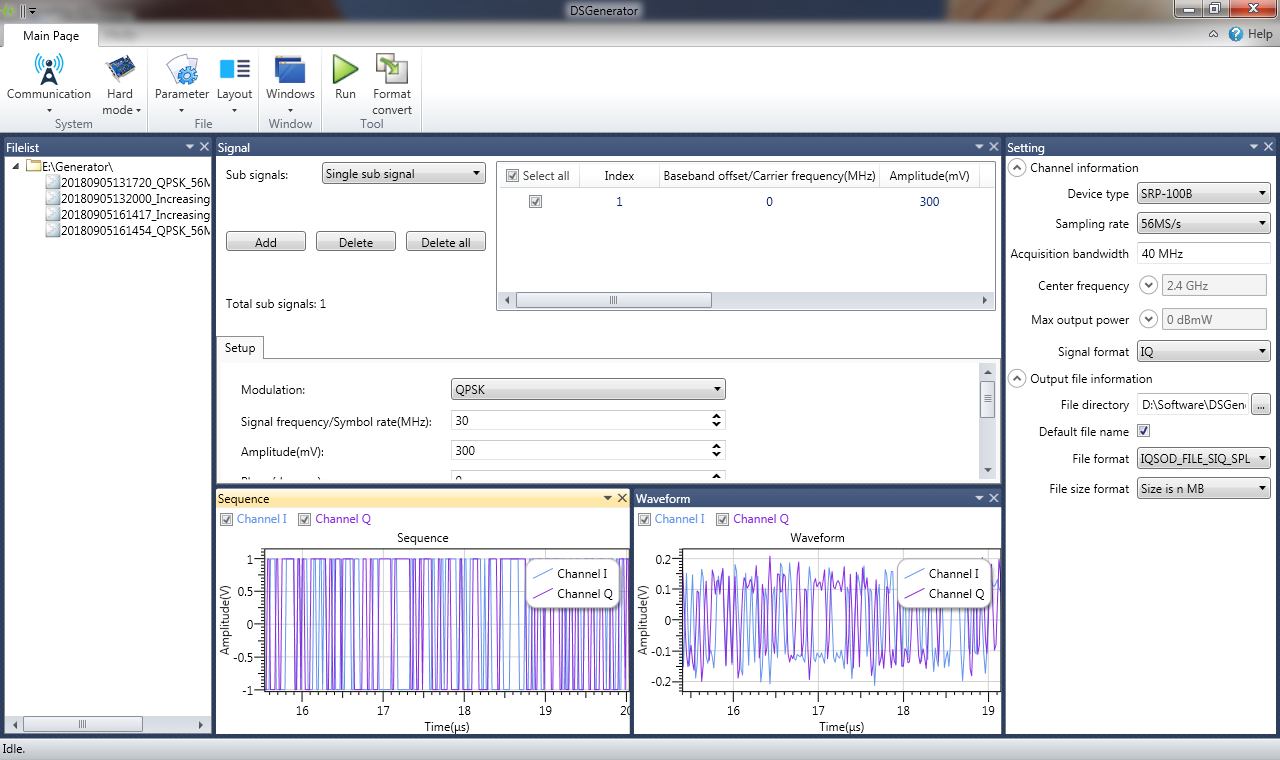Screen dimensions: 1280x760
Task: Collapse the Channel information section
Action: coord(1016,168)
